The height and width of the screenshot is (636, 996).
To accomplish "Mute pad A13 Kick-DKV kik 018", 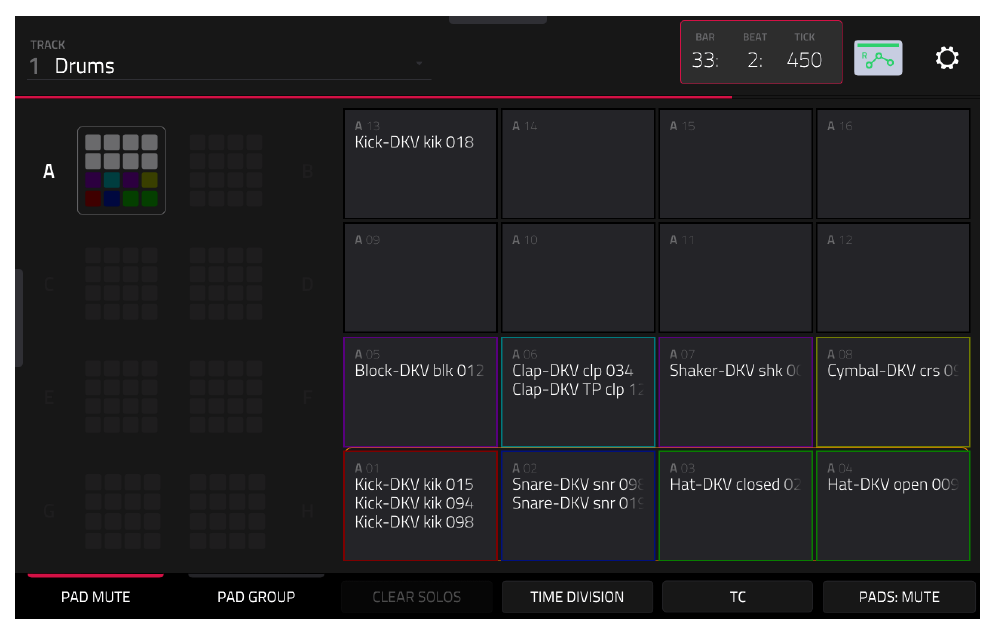I will tap(420, 164).
